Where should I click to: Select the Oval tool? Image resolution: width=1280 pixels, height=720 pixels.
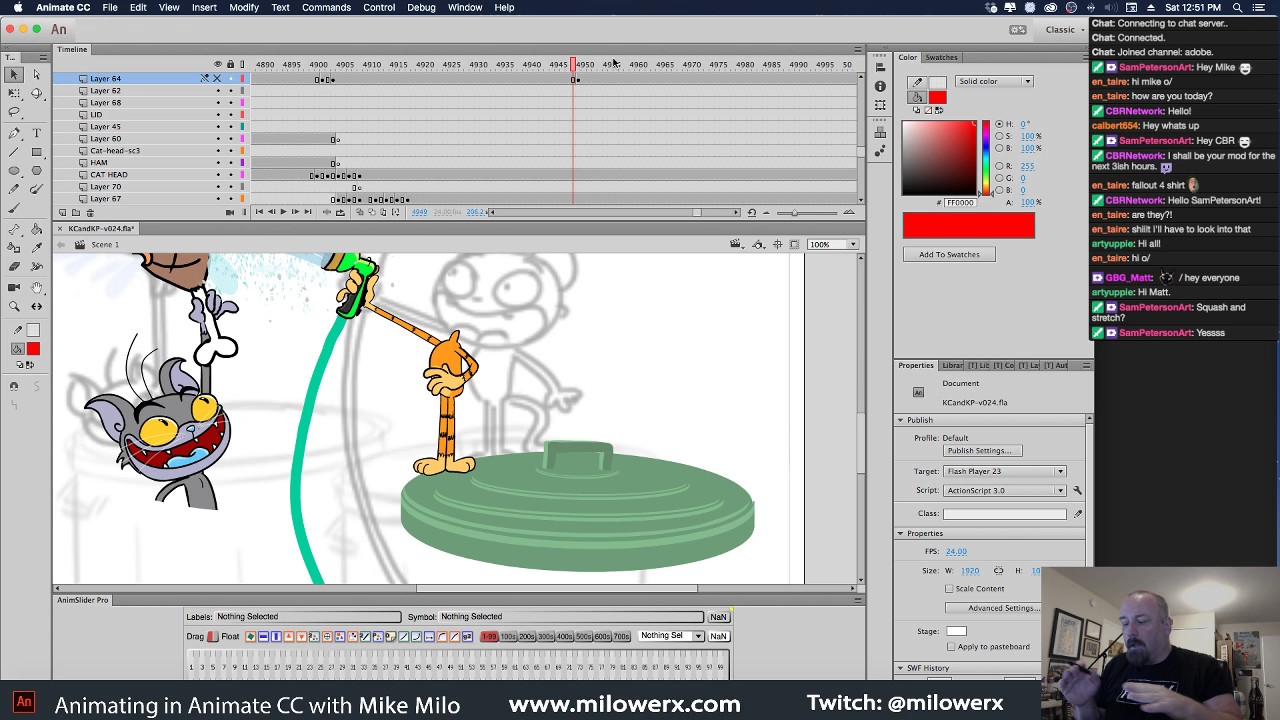[x=14, y=171]
